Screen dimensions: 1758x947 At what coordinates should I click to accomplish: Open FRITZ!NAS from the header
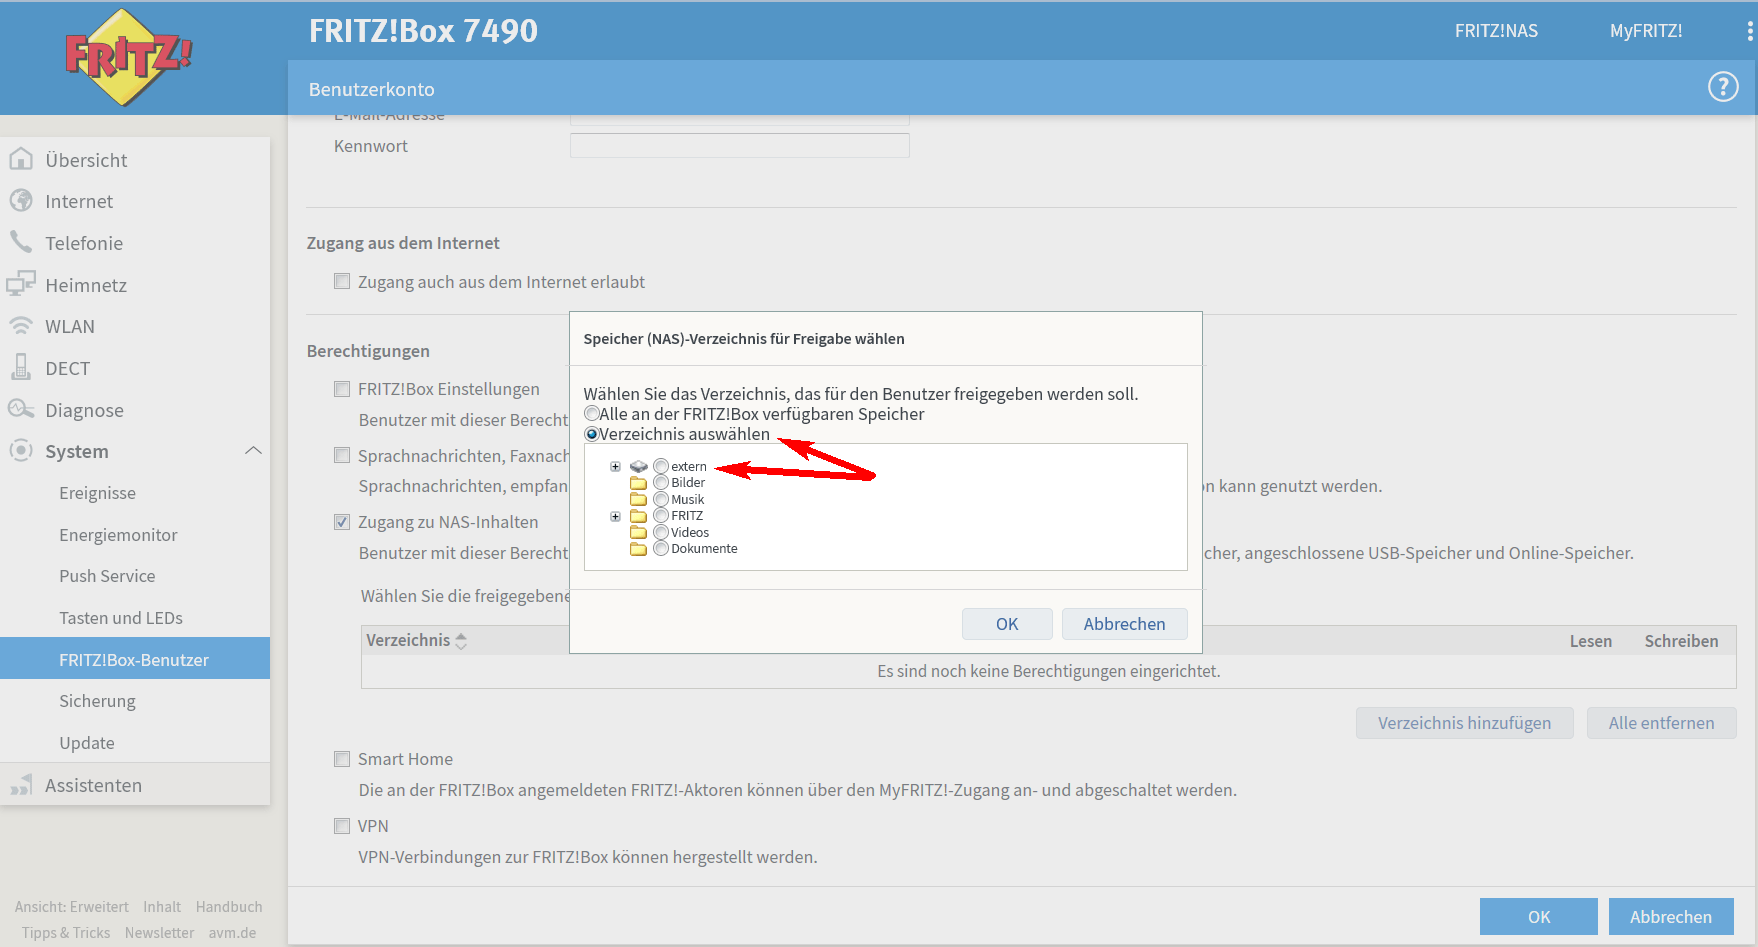pyautogui.click(x=1496, y=31)
